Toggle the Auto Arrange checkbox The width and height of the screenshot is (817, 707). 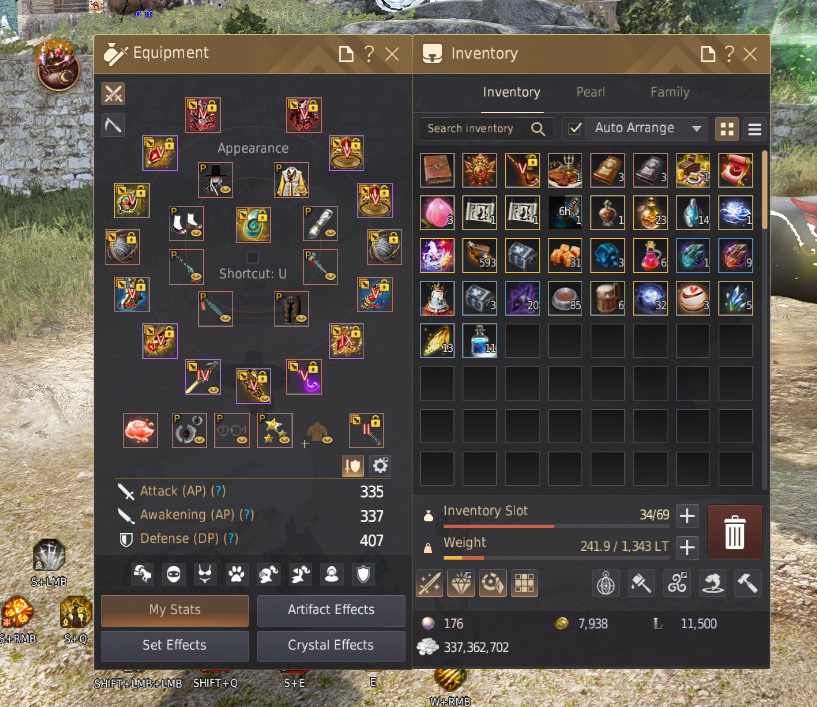point(575,129)
